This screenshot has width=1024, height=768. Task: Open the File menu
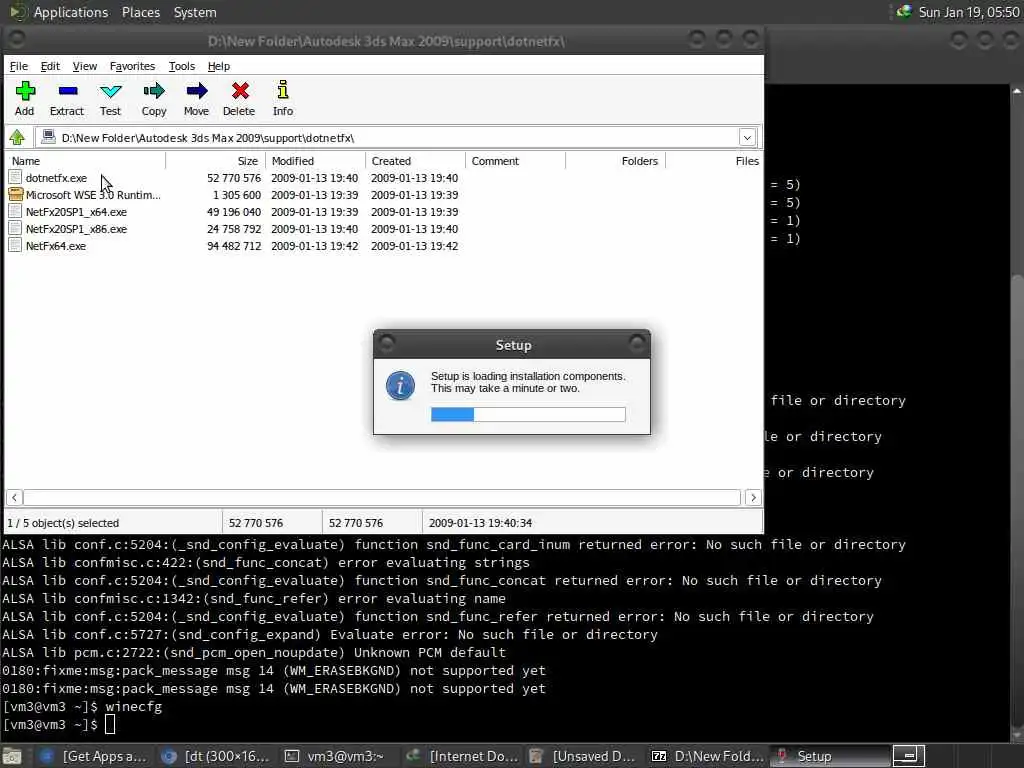(x=19, y=66)
